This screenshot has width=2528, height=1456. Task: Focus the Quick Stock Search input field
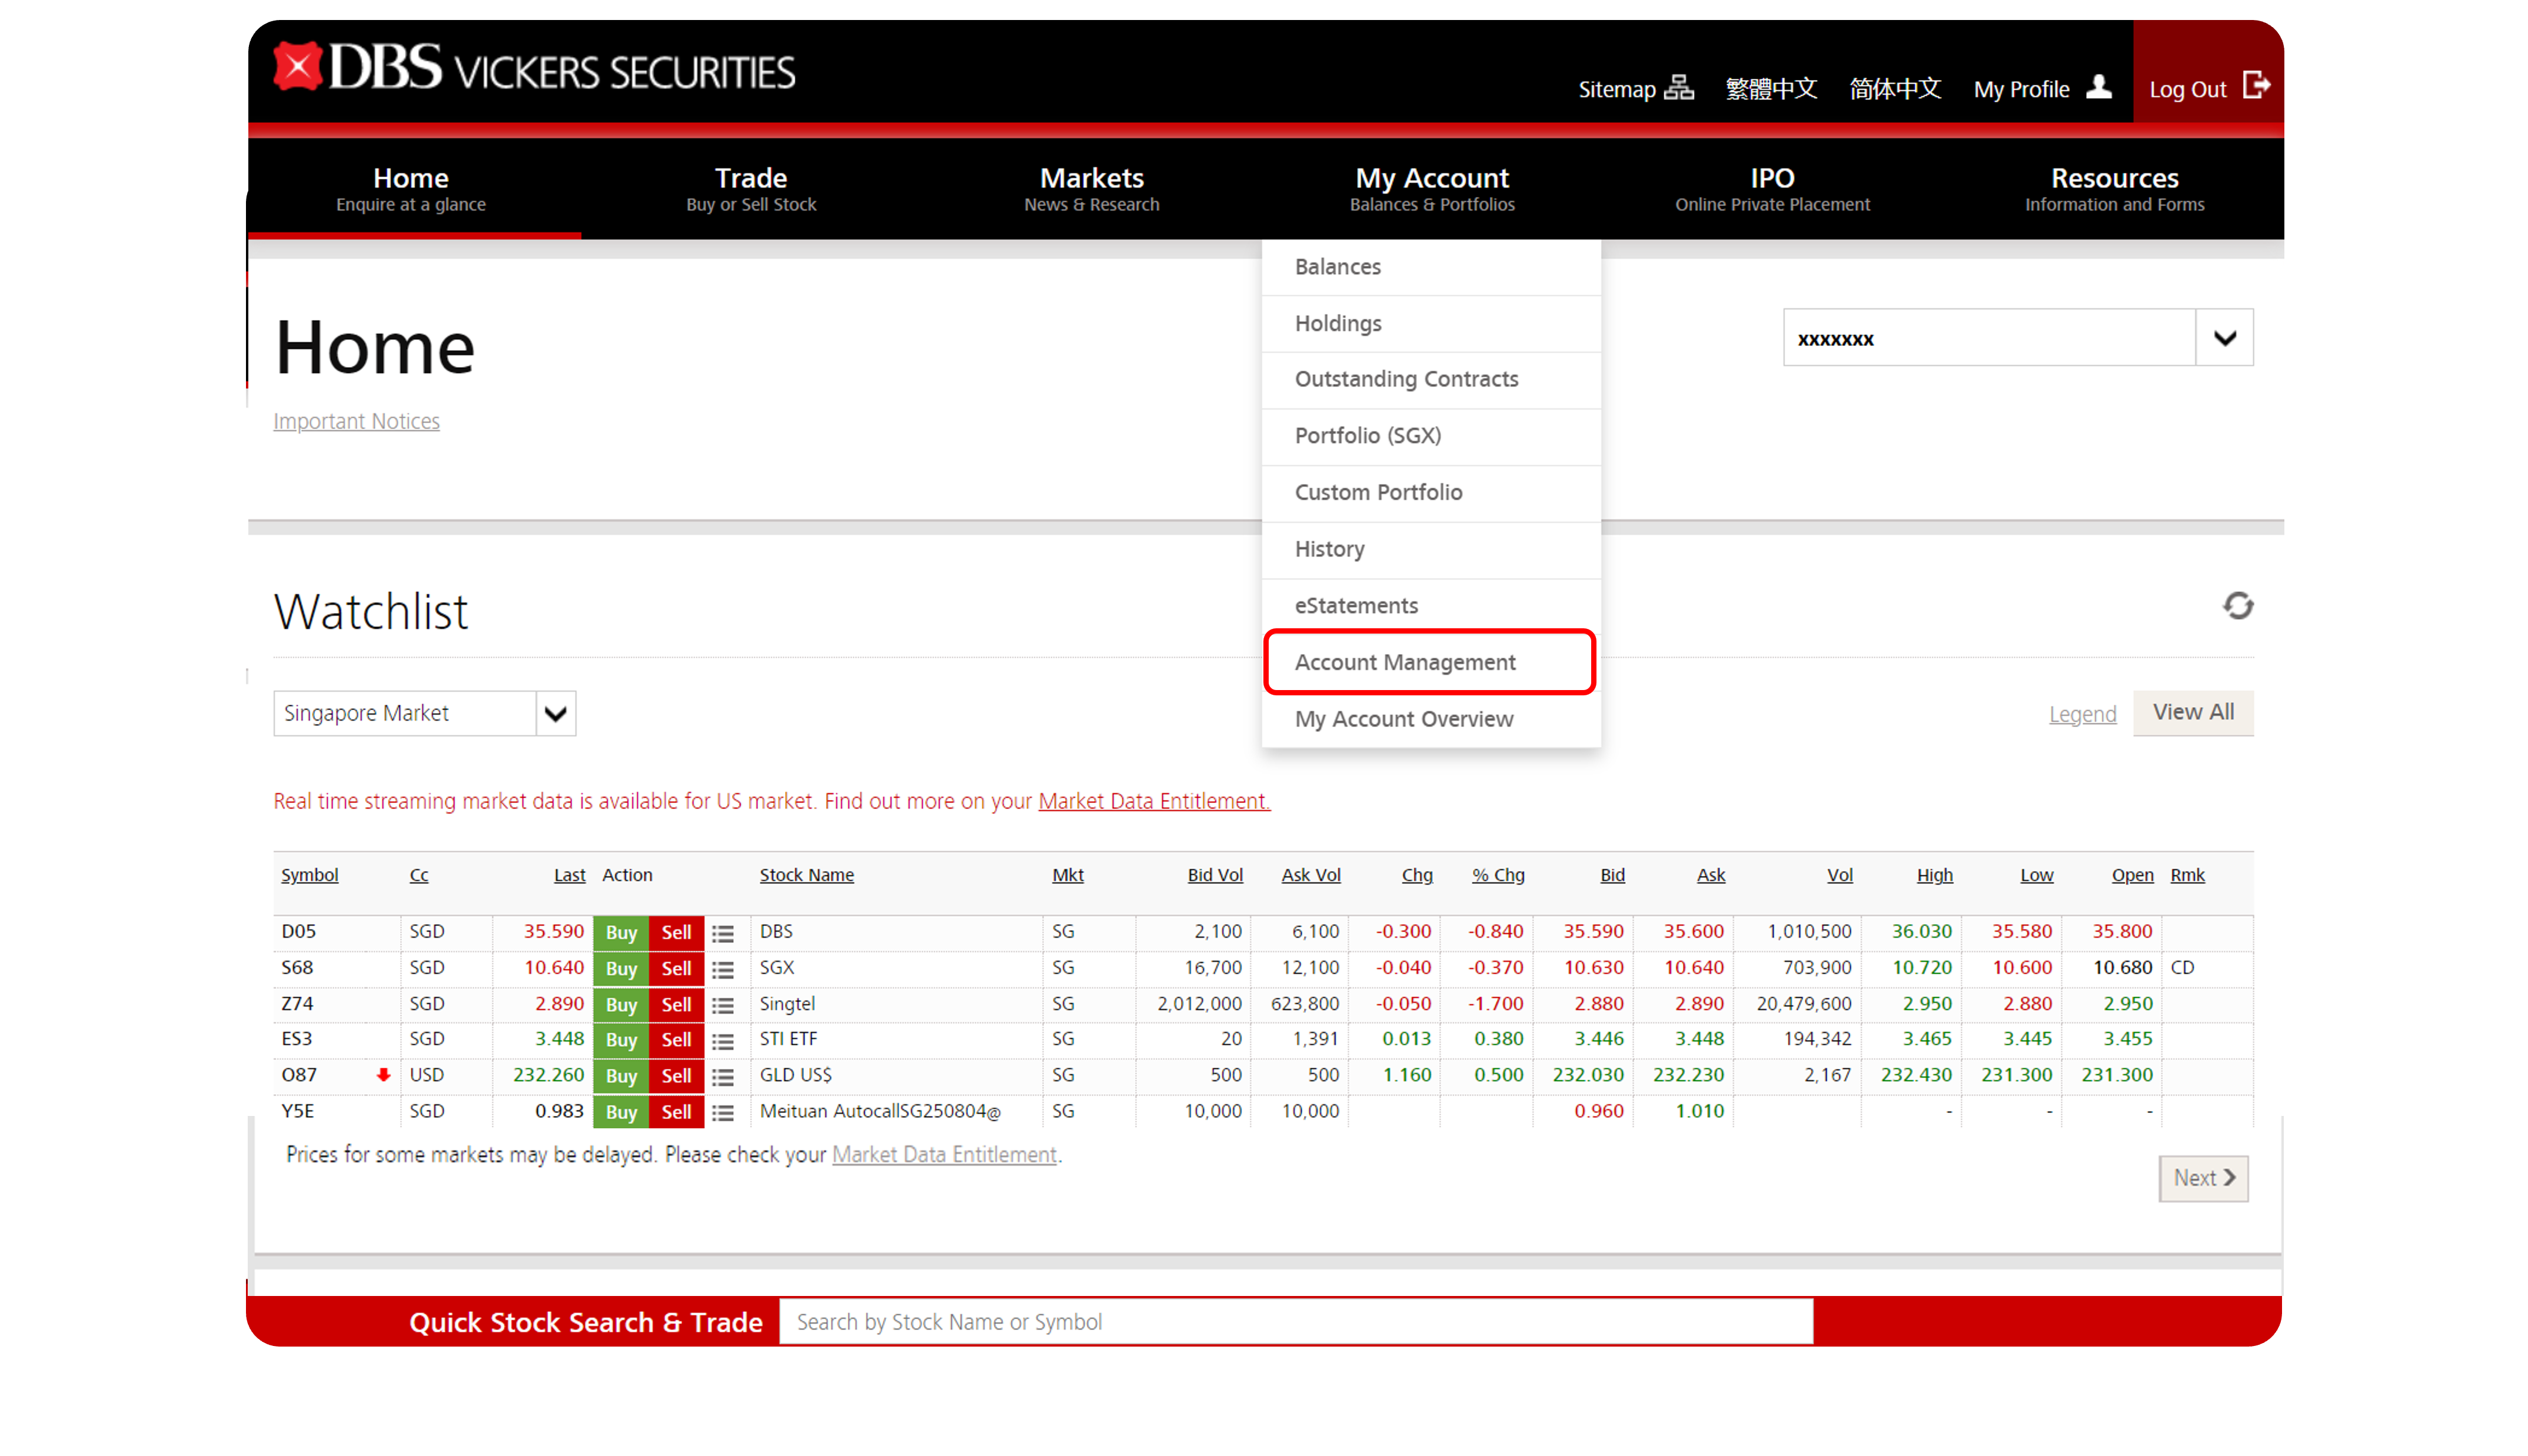[x=1296, y=1322]
